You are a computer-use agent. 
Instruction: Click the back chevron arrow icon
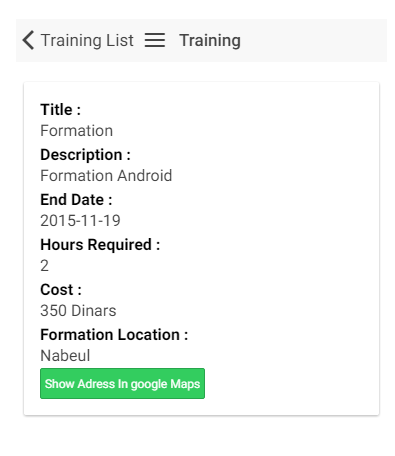pyautogui.click(x=28, y=40)
